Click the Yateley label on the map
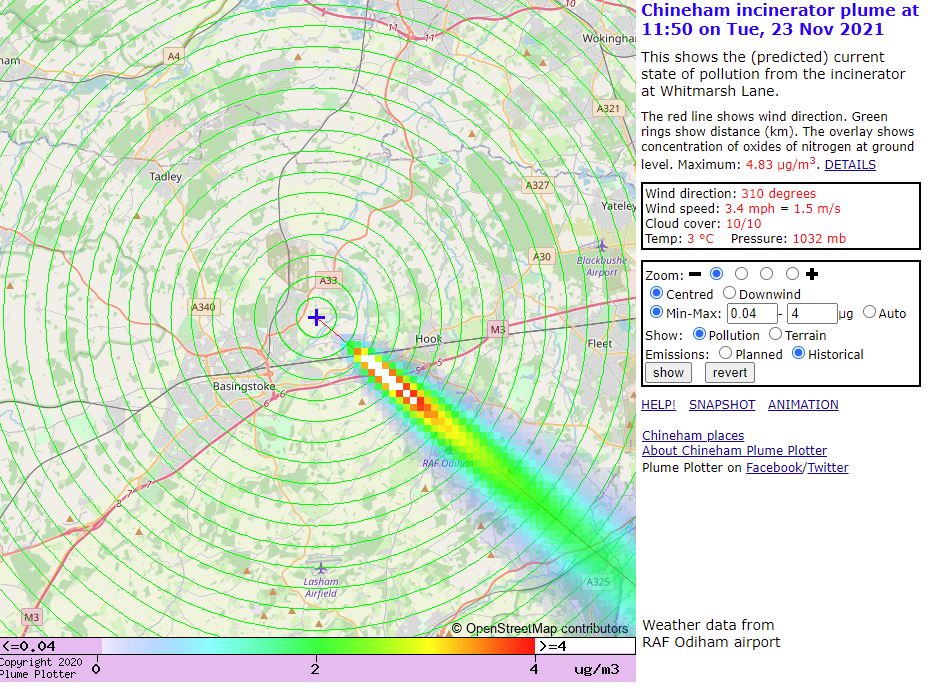 618,206
